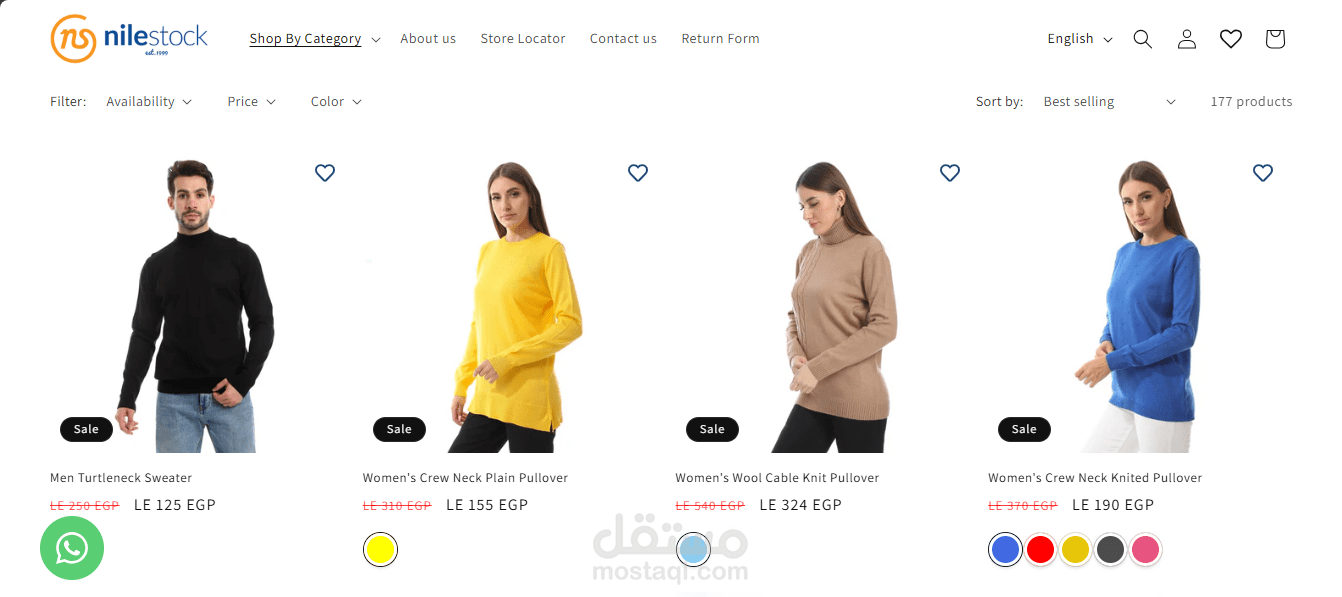Screen dimensions: 1342x597
Task: Open Shop By Category menu
Action: (314, 39)
